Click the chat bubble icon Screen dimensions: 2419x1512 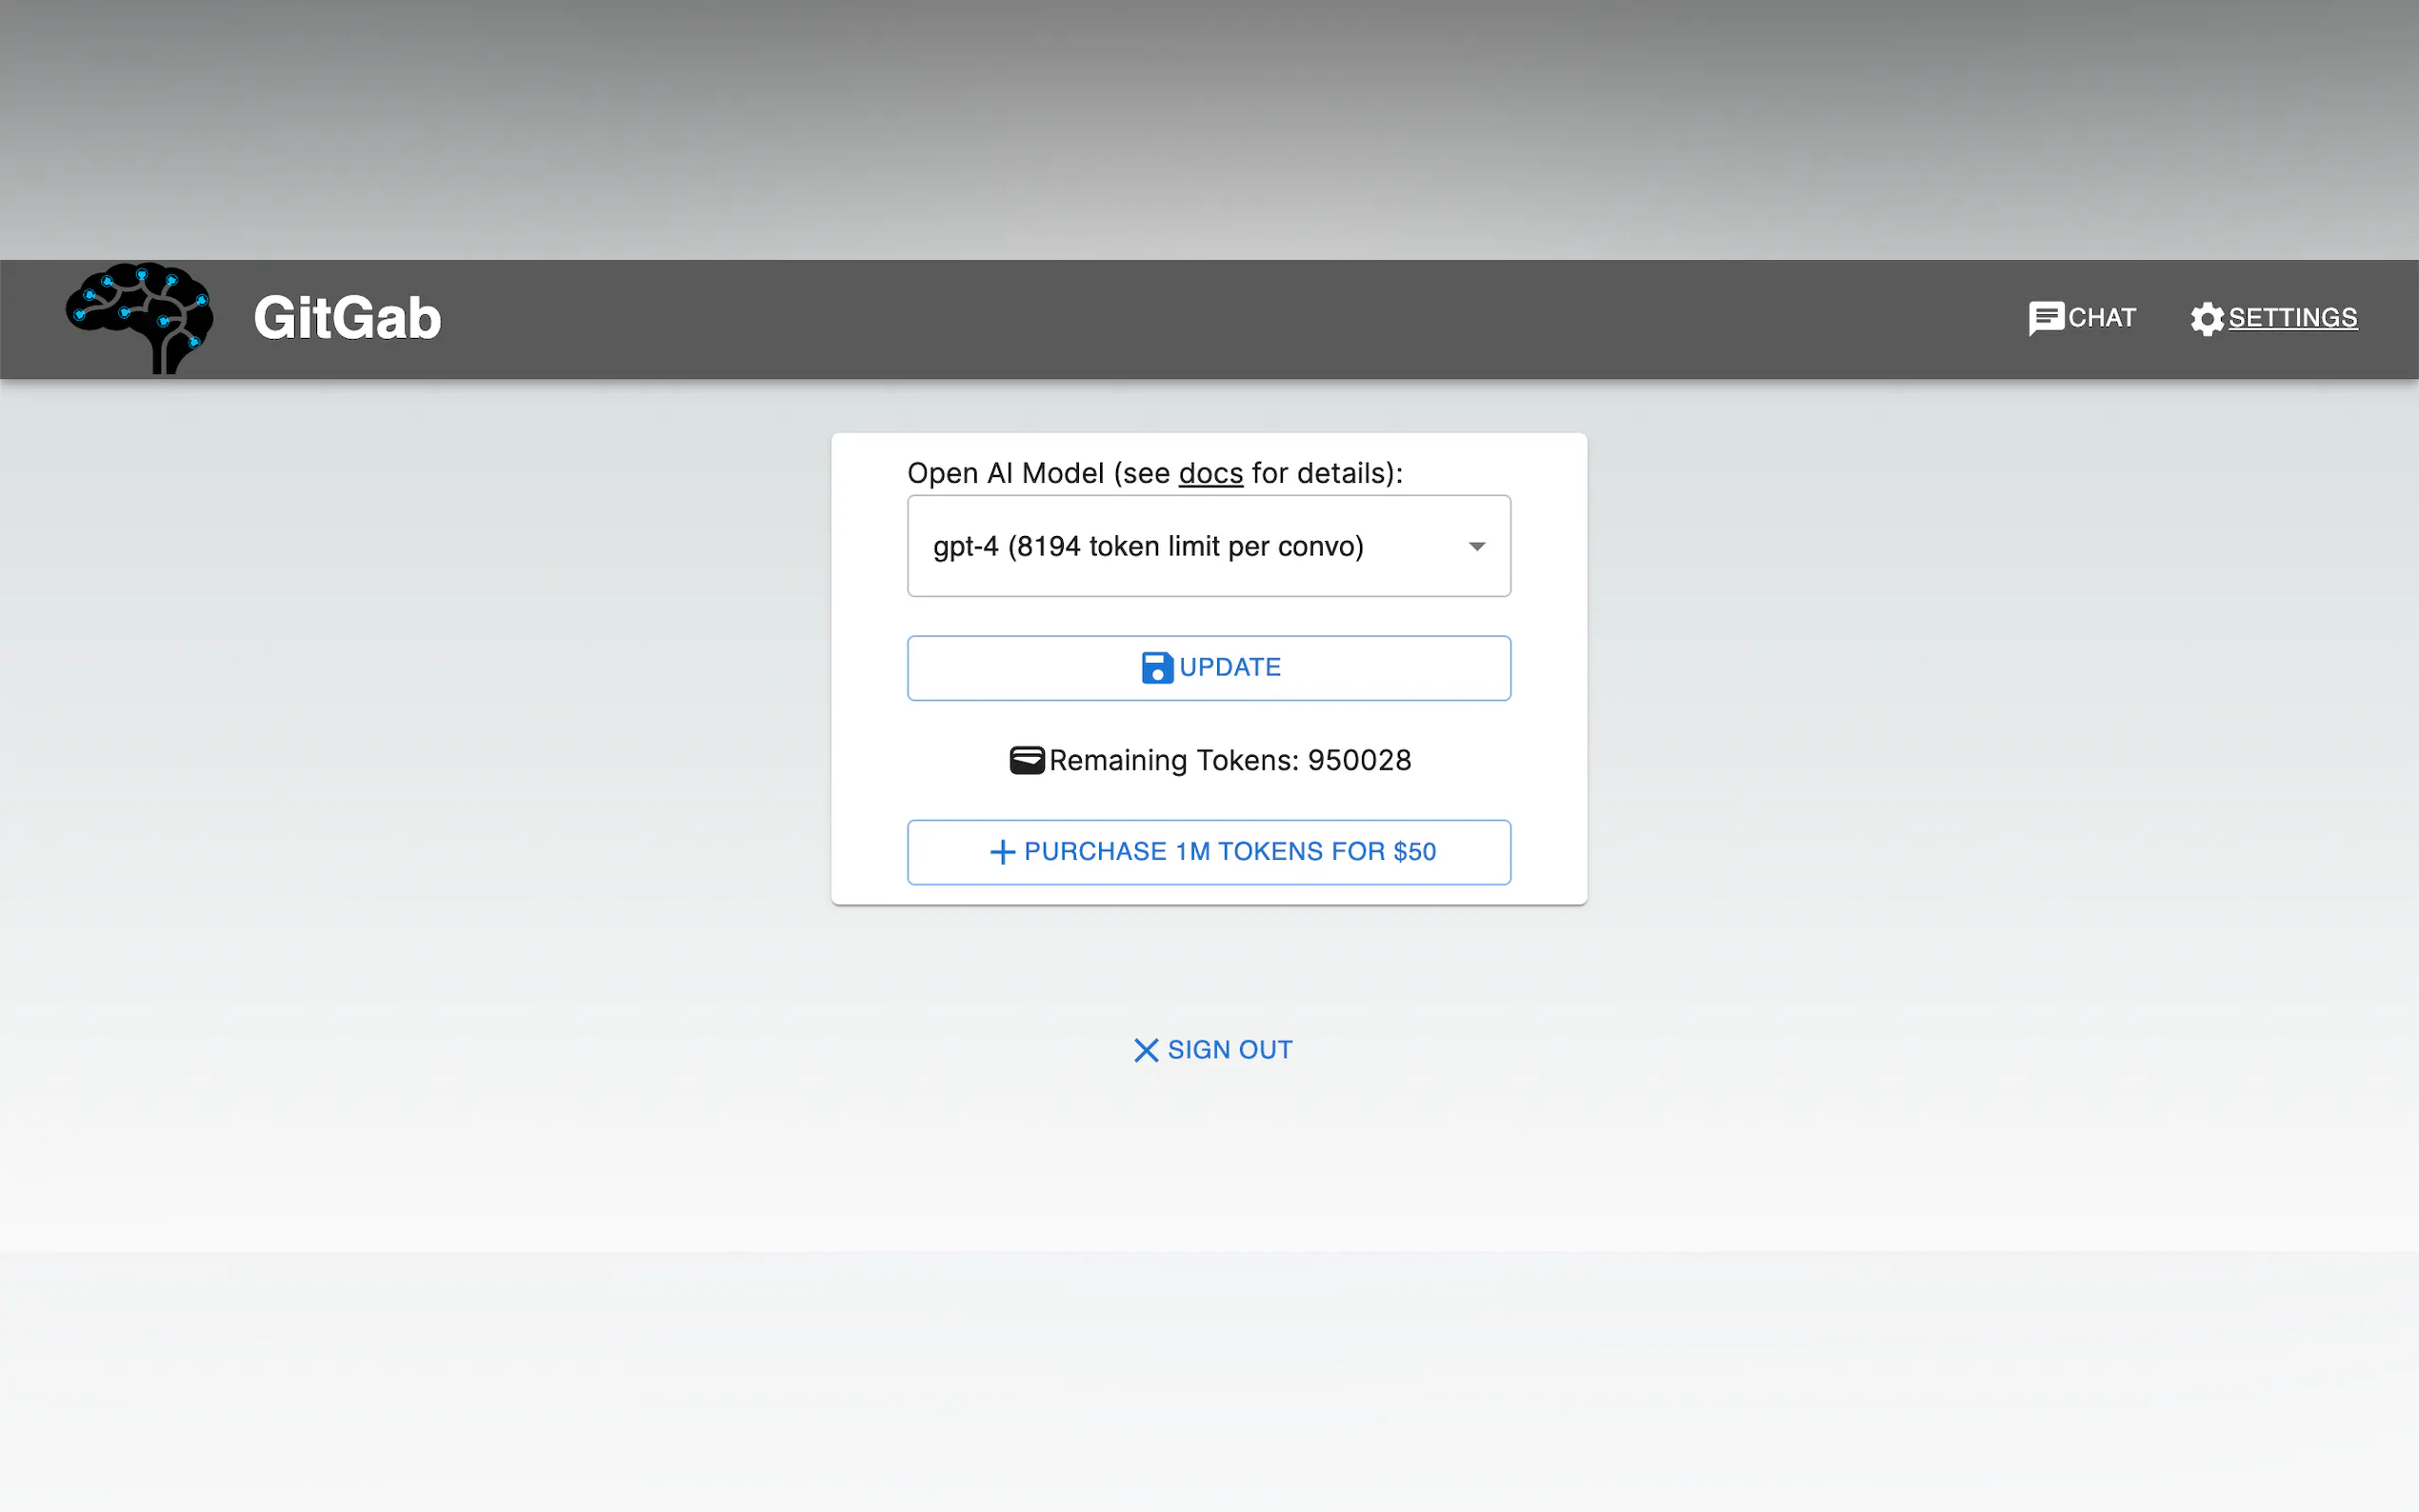tap(2045, 318)
